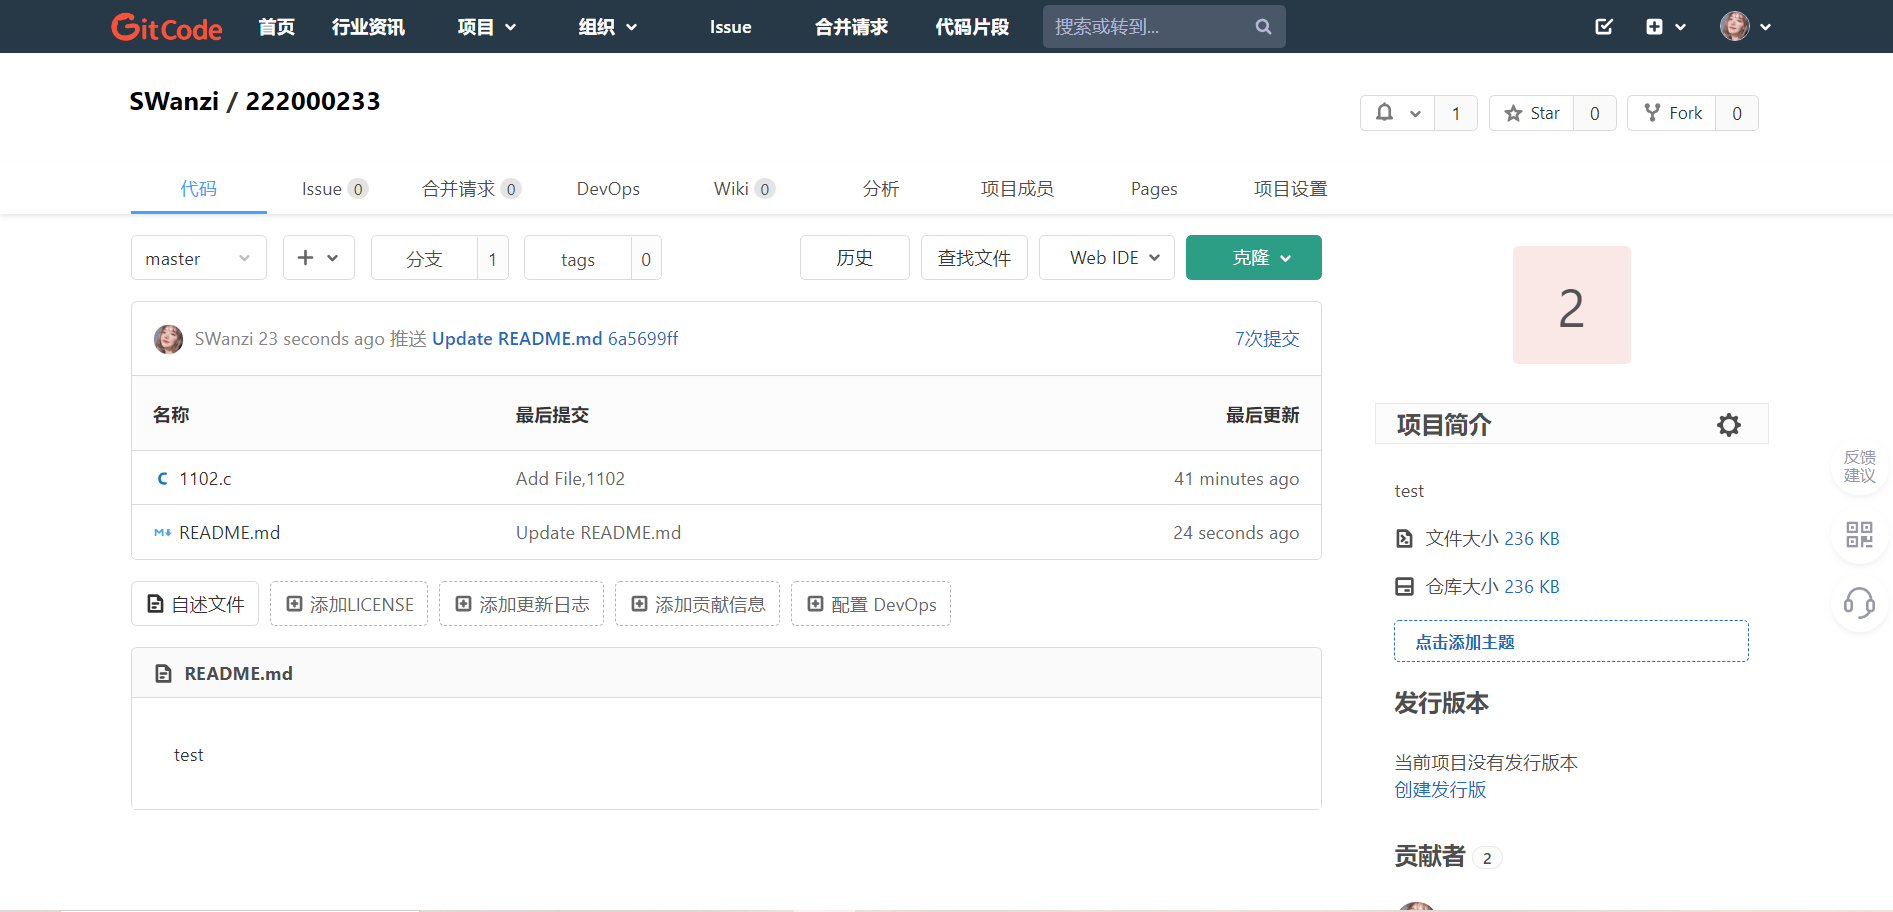Image resolution: width=1893 pixels, height=912 pixels.
Task: Open the 7 commits link
Action: [1266, 339]
